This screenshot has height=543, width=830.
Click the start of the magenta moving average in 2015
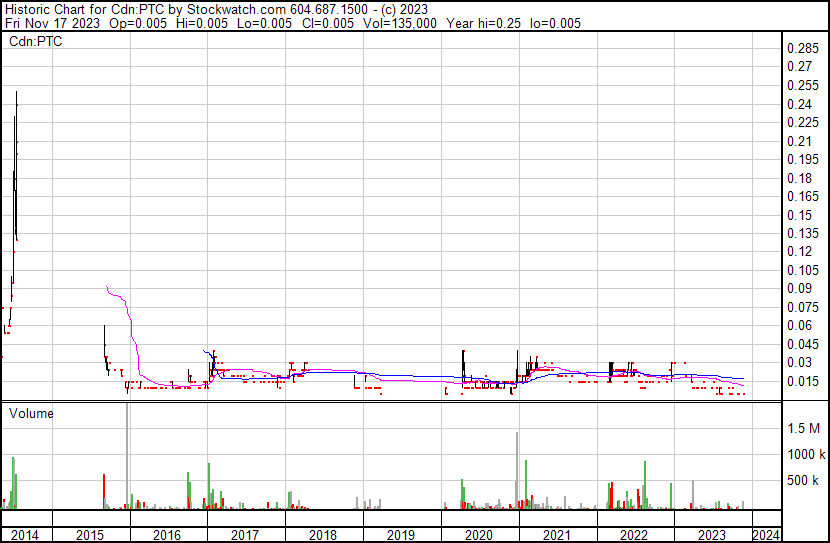(x=107, y=287)
